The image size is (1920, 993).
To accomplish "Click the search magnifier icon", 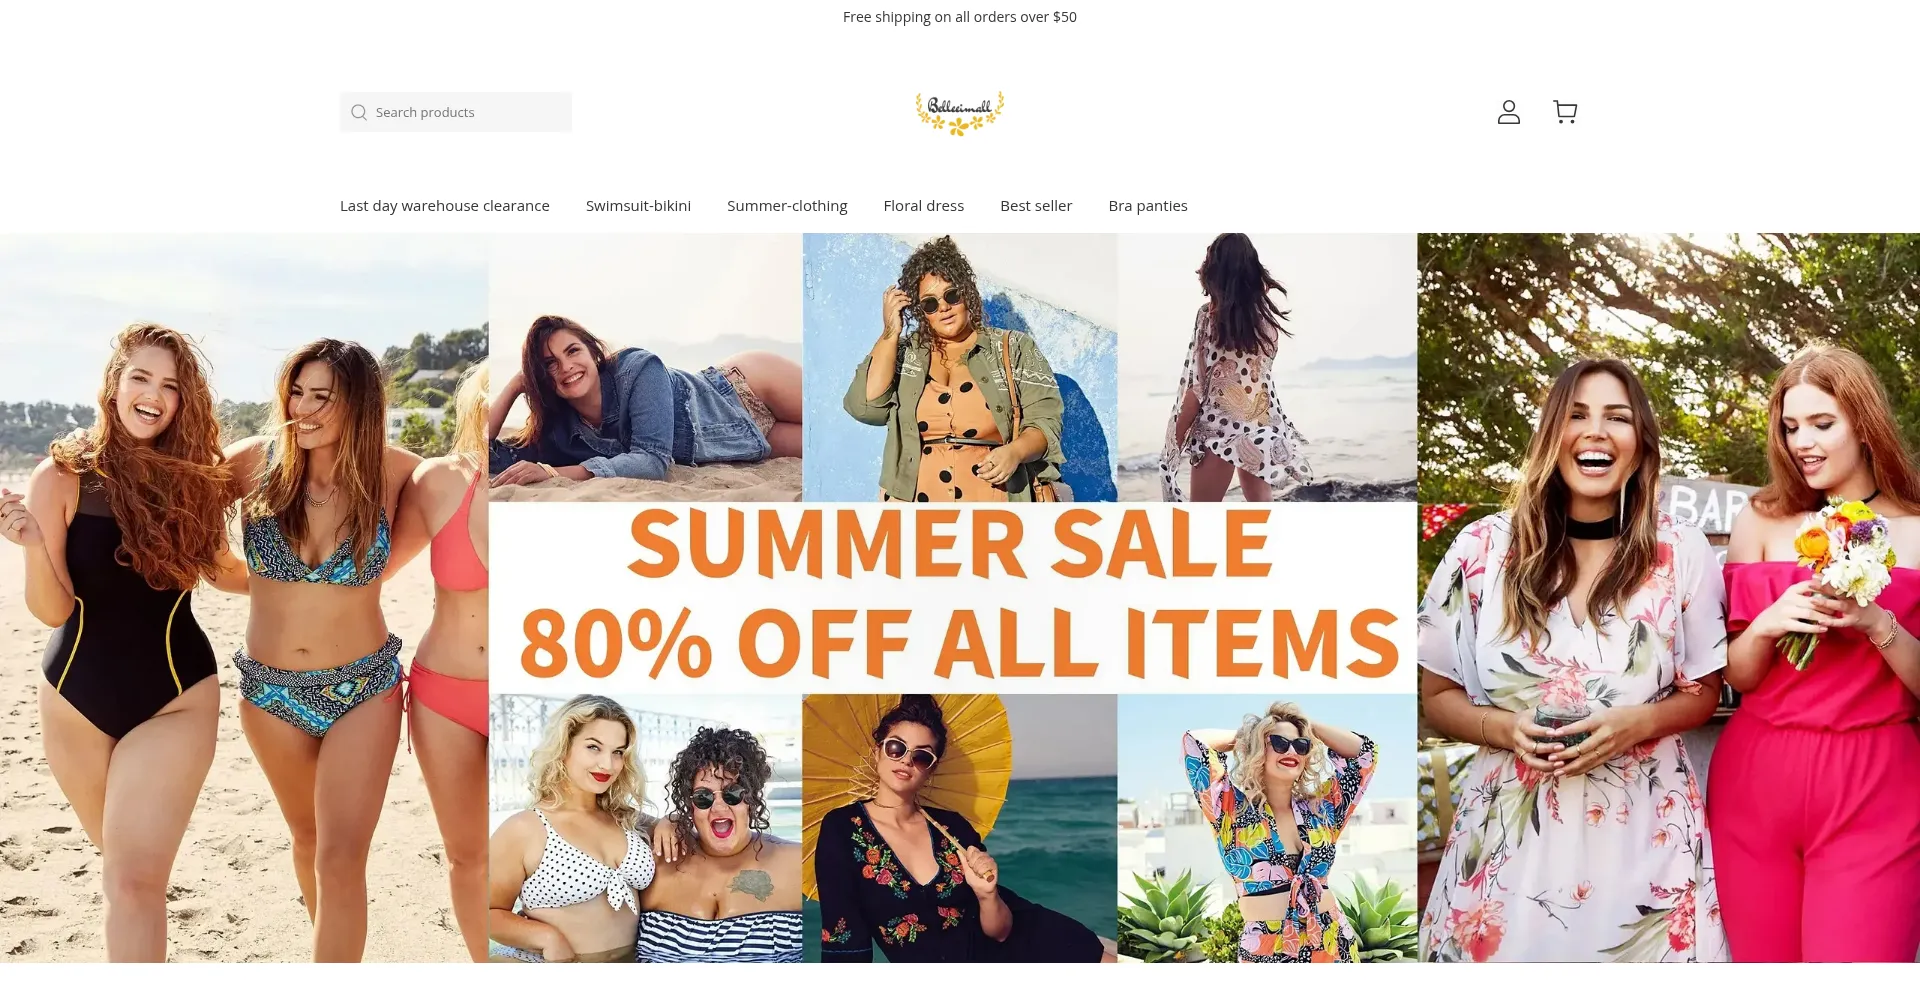I will click(x=359, y=112).
